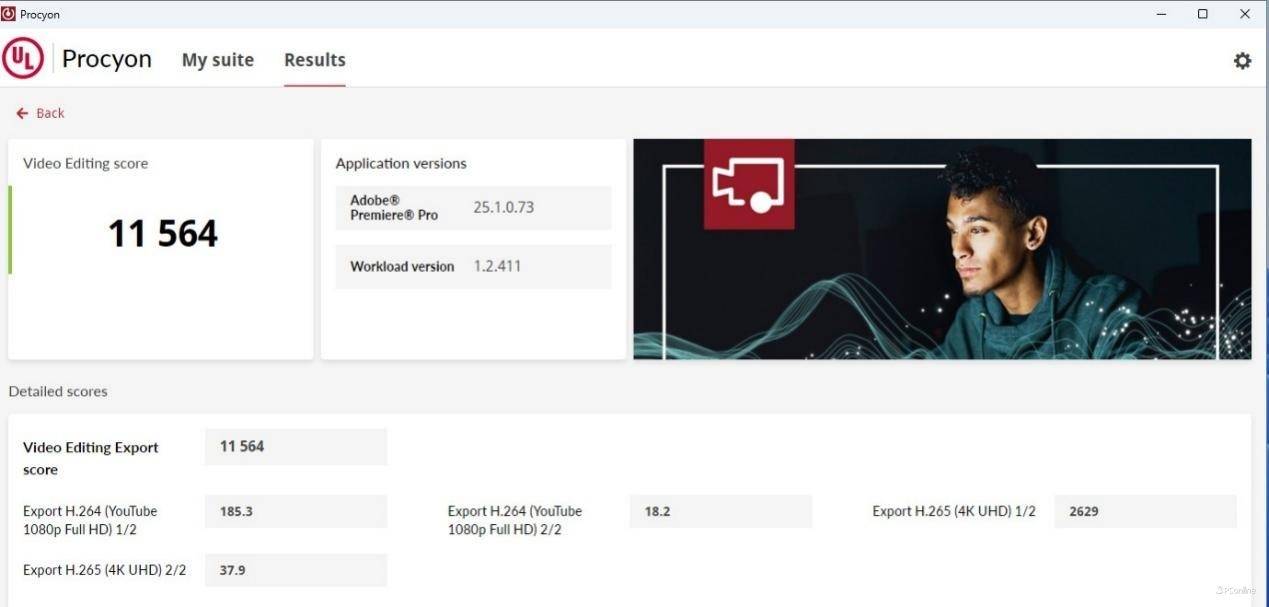Click the Procyon title bar app icon

9,14
